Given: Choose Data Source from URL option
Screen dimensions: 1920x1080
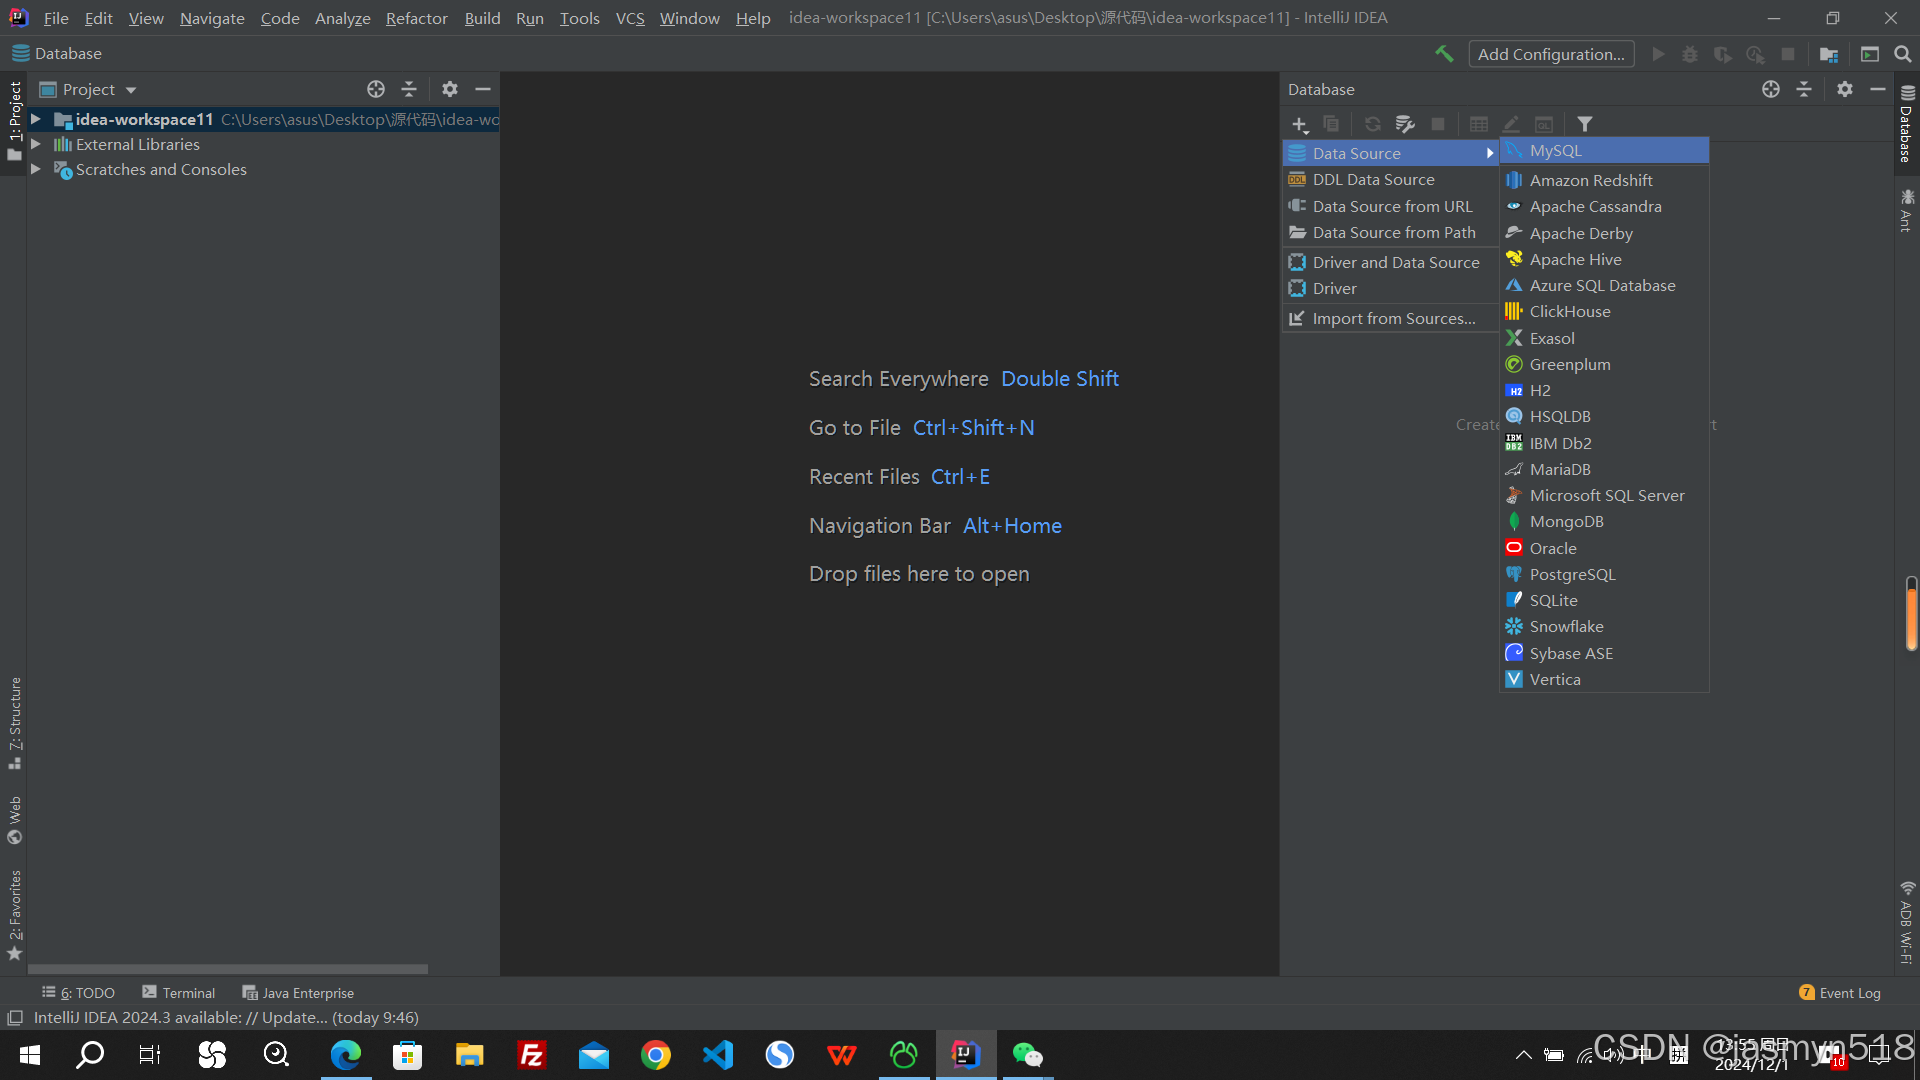Looking at the screenshot, I should tap(1392, 206).
